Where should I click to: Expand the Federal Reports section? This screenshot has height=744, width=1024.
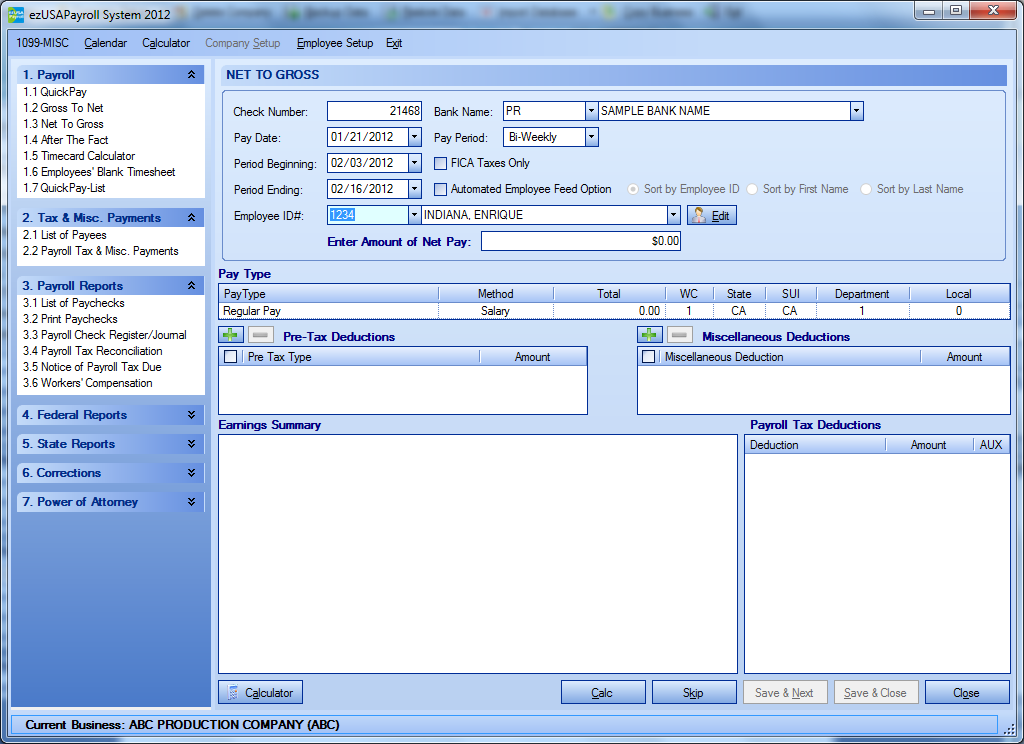point(191,415)
